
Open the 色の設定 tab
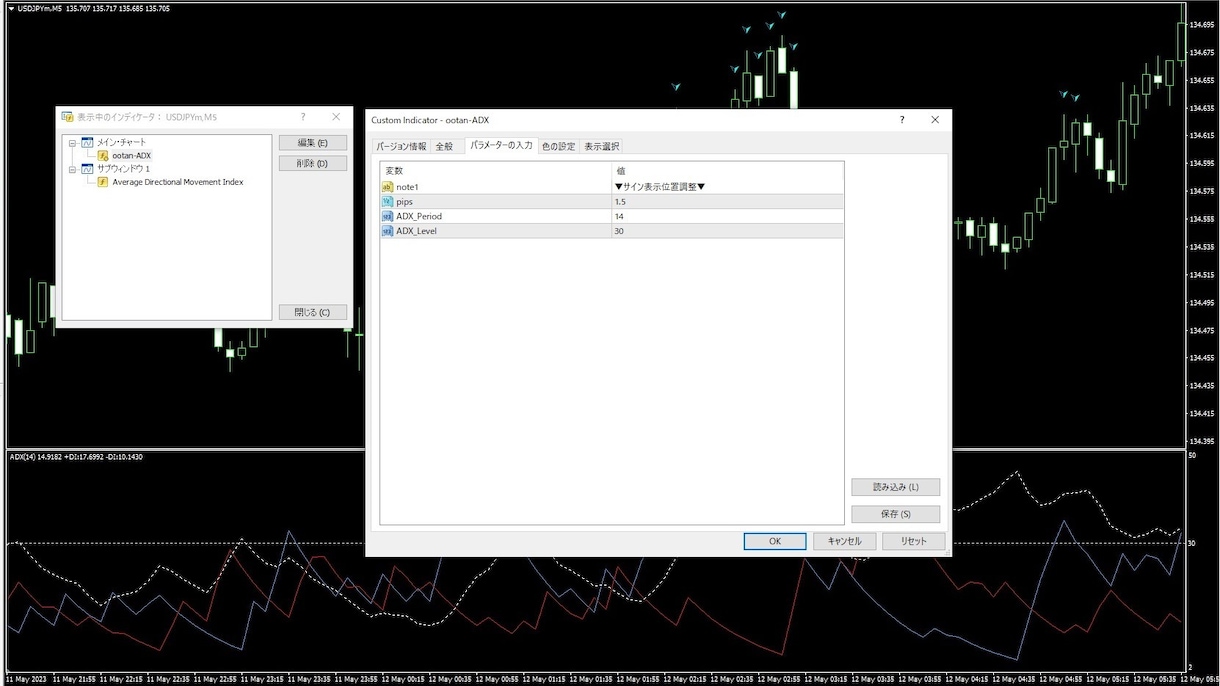(x=558, y=146)
